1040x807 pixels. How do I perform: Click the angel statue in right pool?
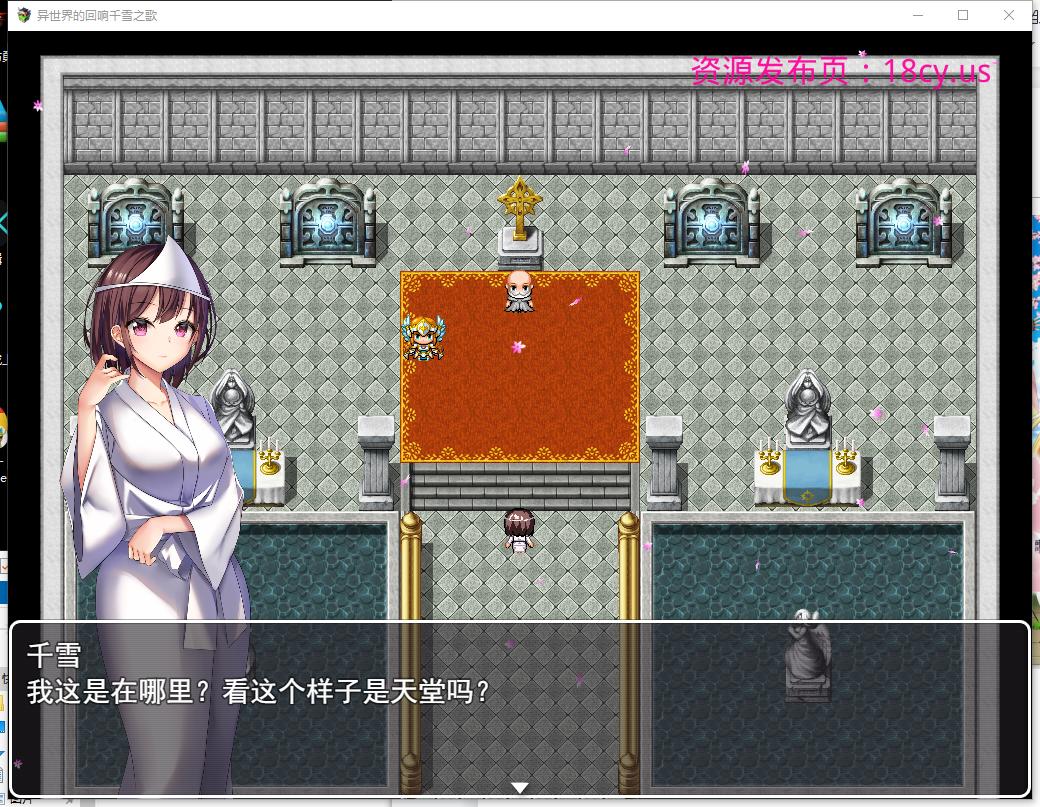pyautogui.click(x=806, y=652)
